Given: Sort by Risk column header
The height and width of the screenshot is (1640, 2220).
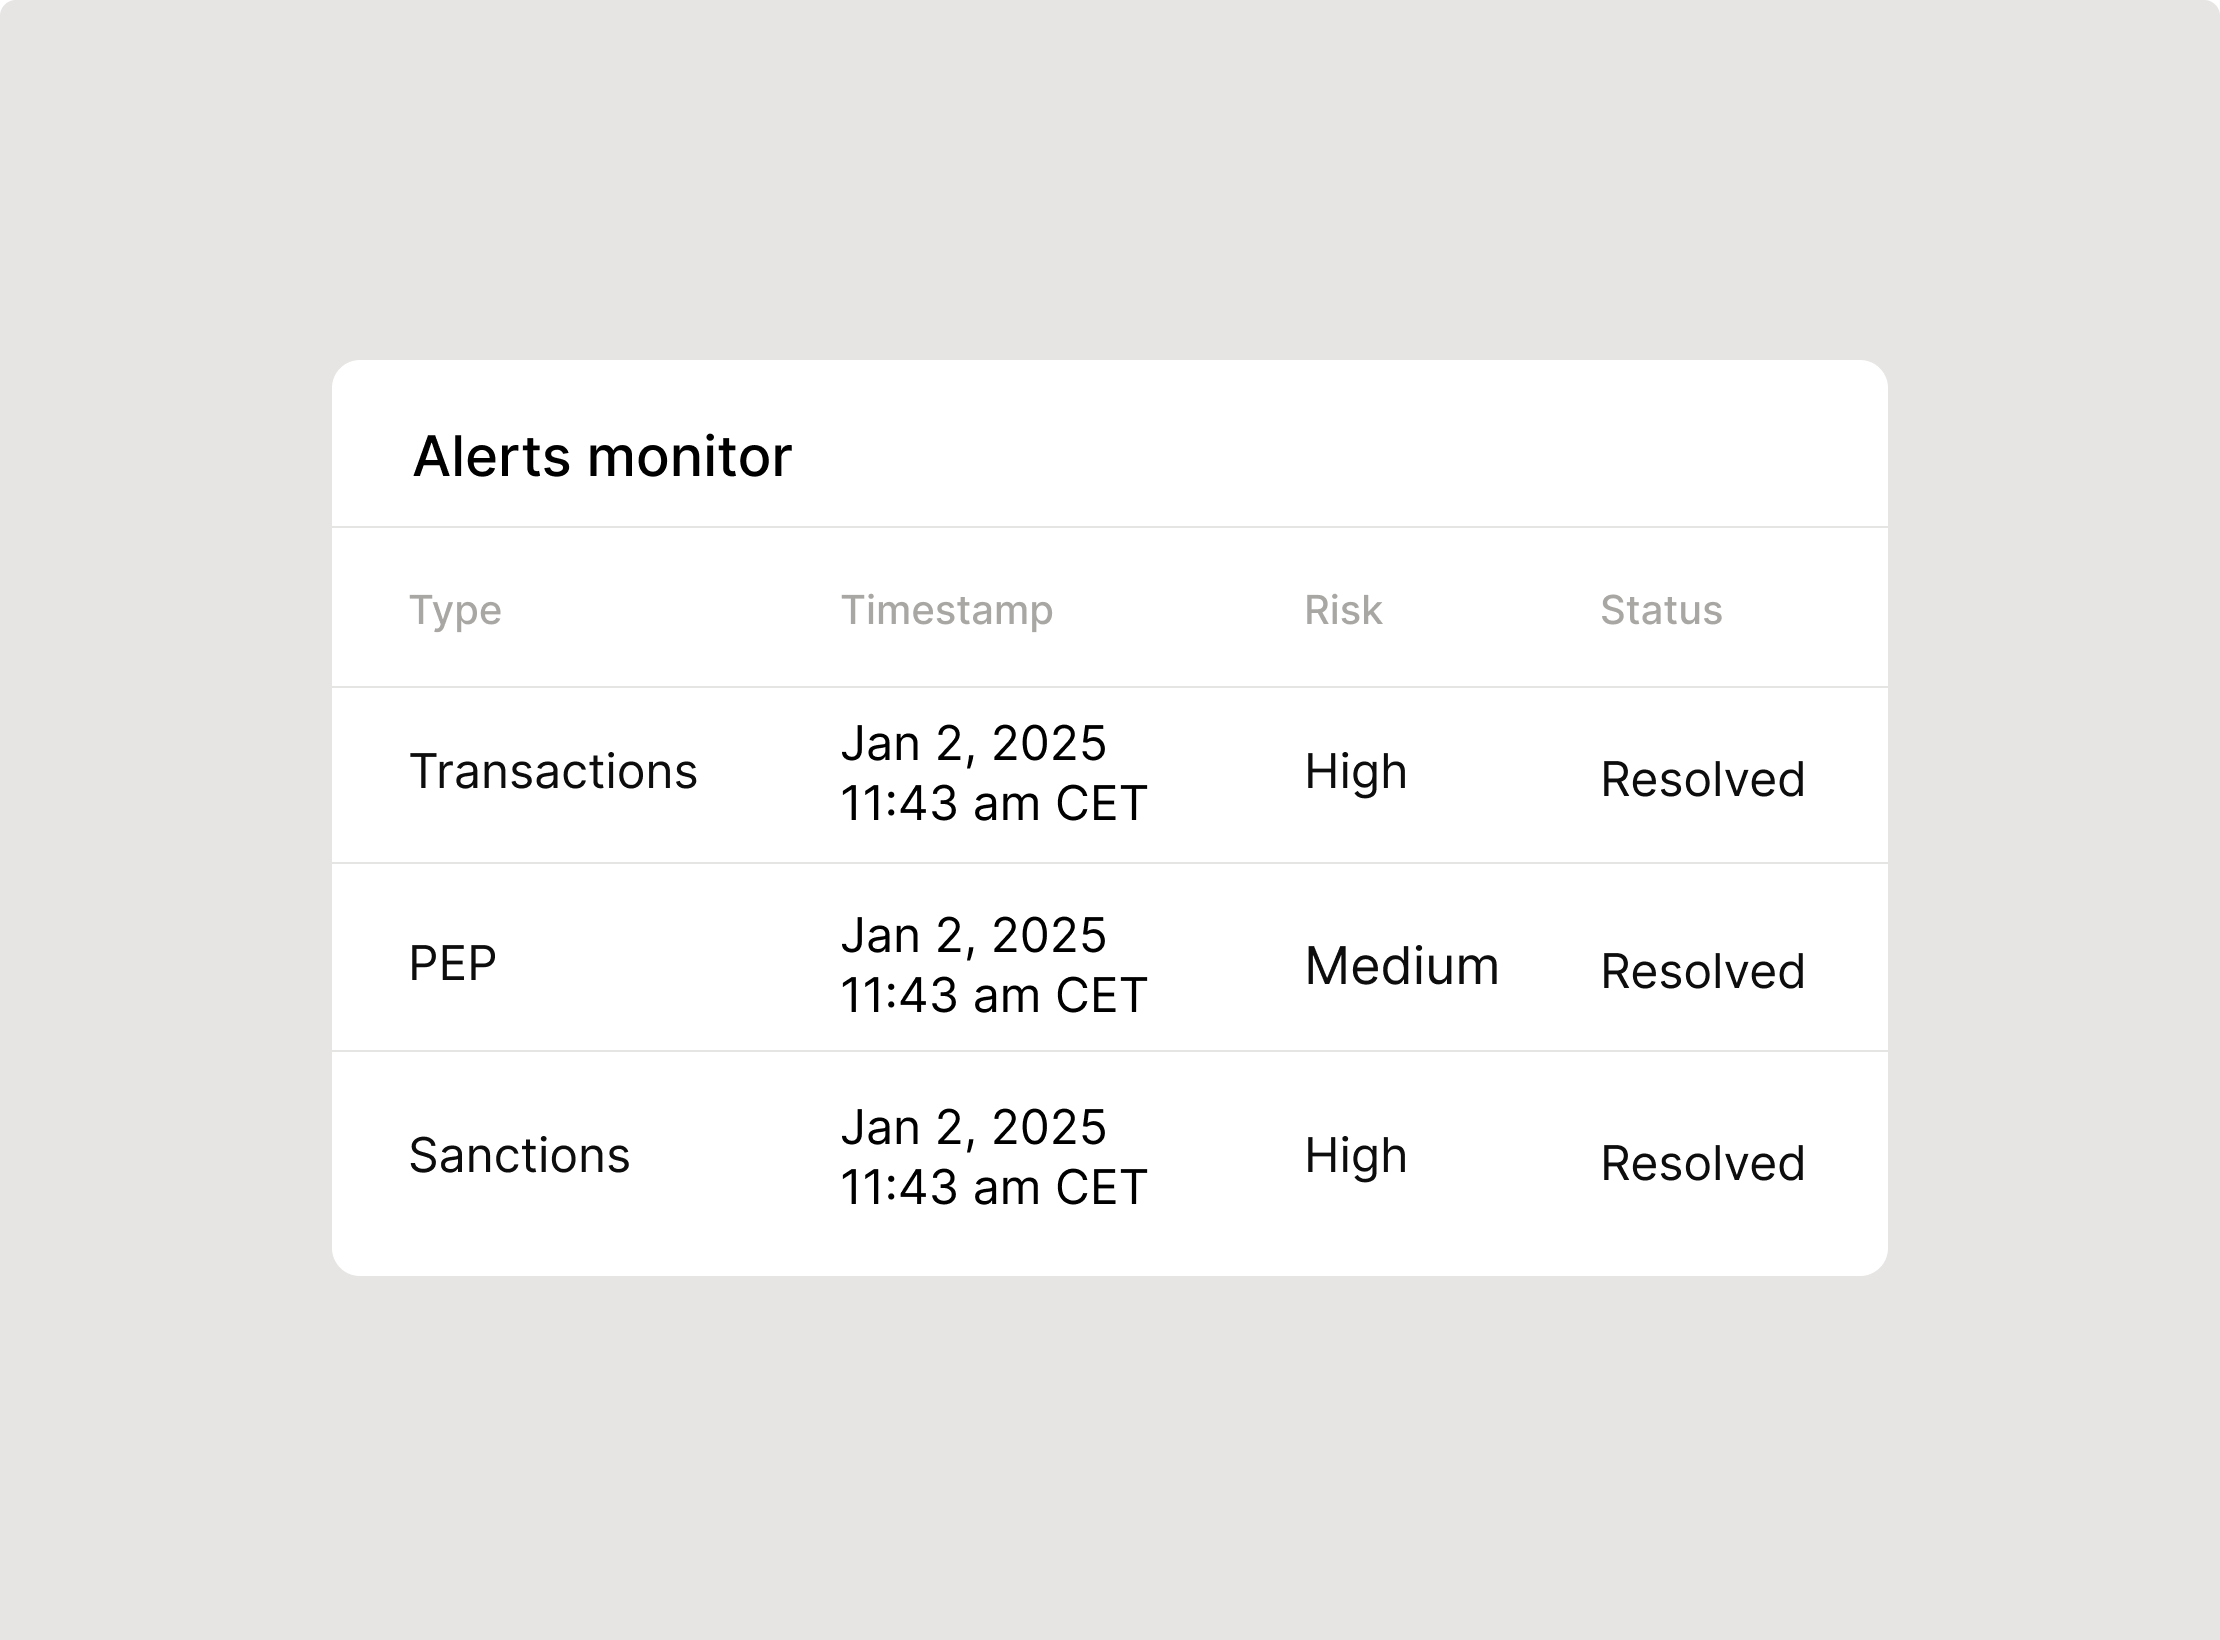Looking at the screenshot, I should pyautogui.click(x=1343, y=610).
